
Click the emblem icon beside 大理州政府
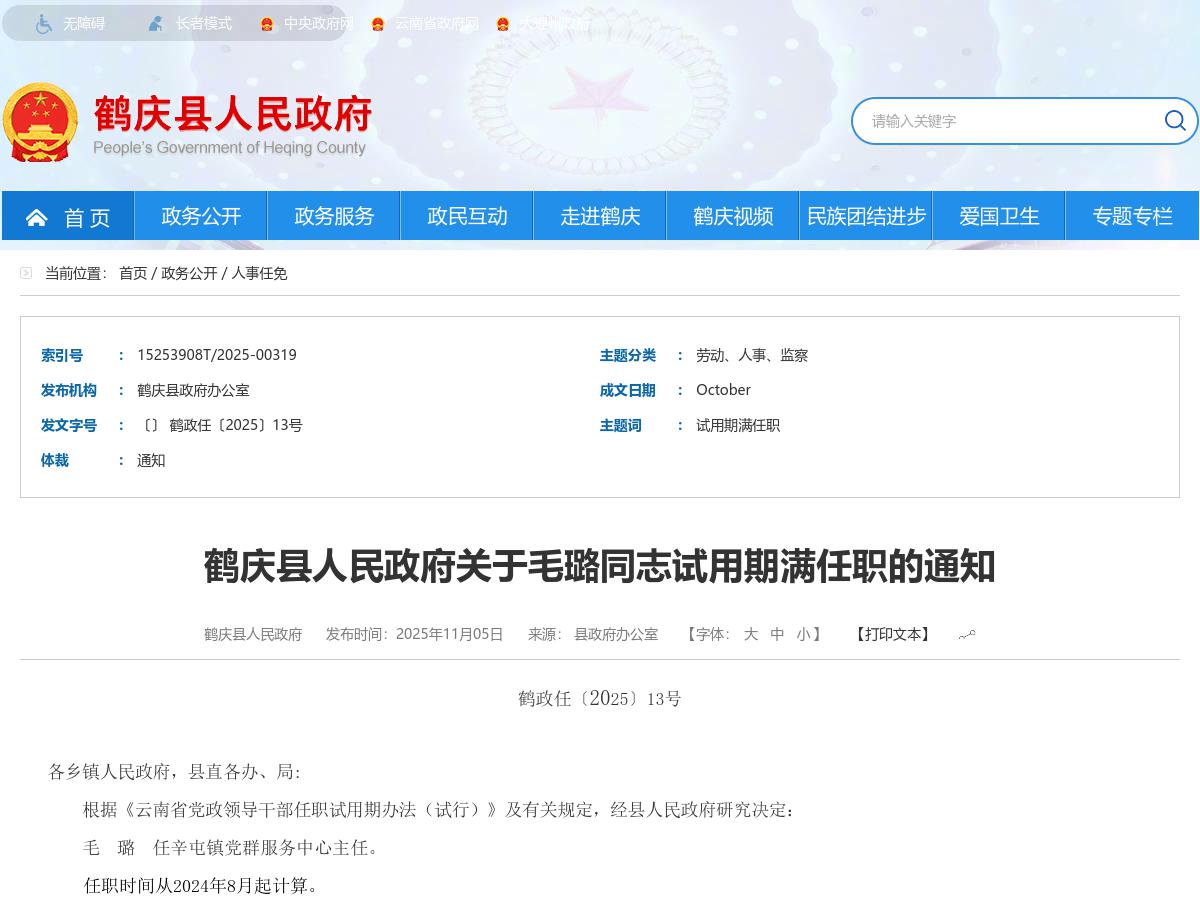point(503,24)
